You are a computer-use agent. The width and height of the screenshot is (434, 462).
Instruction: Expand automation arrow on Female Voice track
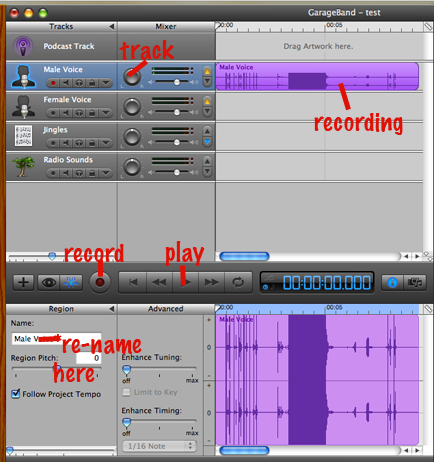point(106,113)
